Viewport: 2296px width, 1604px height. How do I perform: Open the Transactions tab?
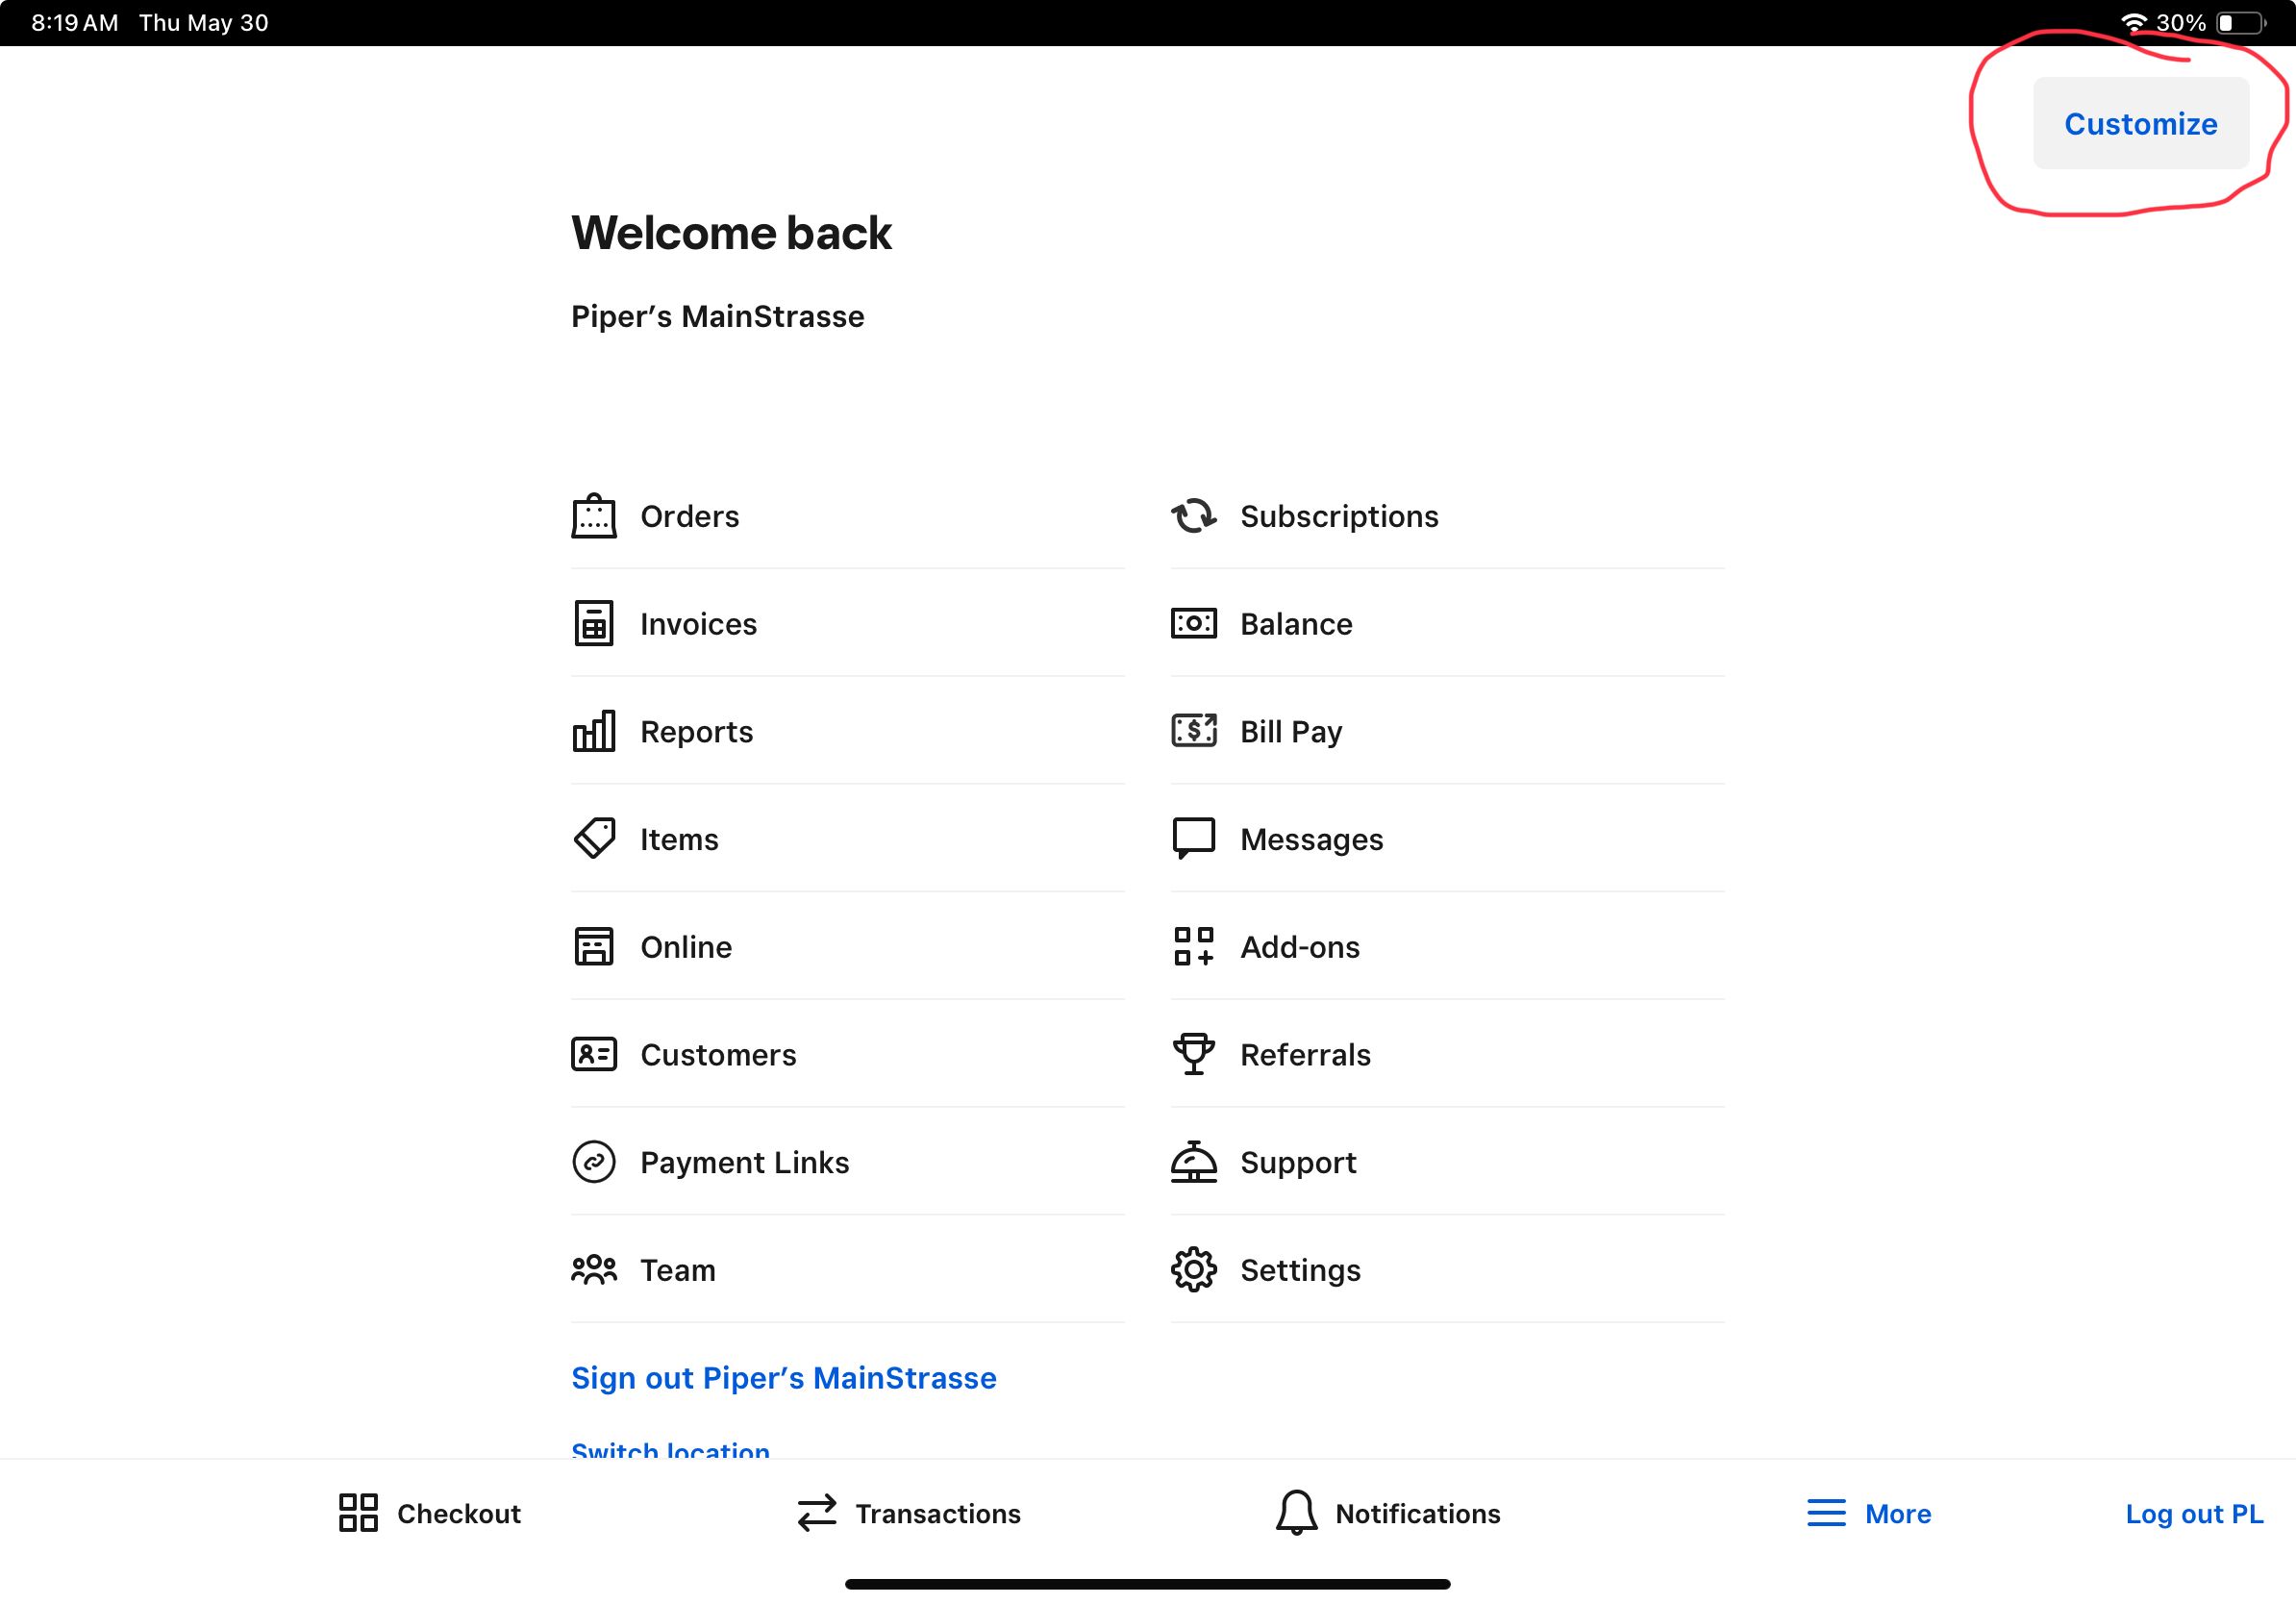click(907, 1513)
